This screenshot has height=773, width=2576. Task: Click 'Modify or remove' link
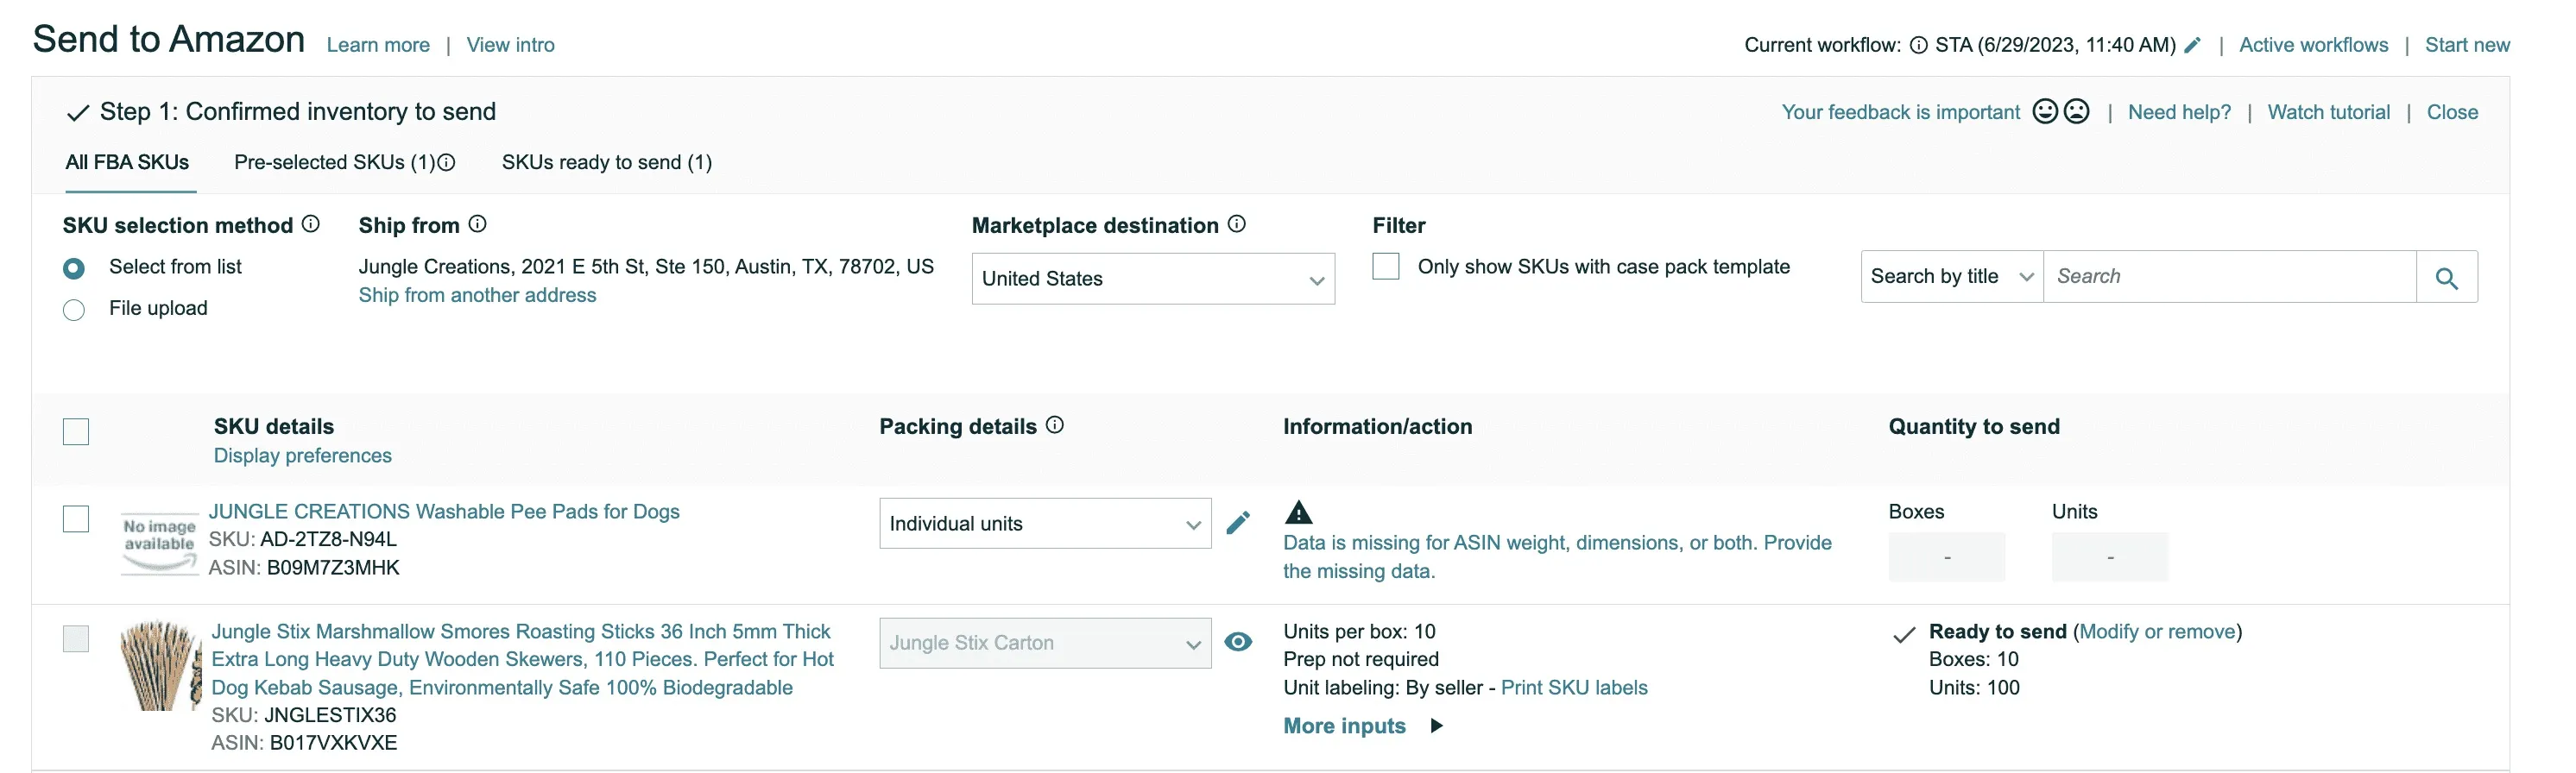coord(2157,631)
